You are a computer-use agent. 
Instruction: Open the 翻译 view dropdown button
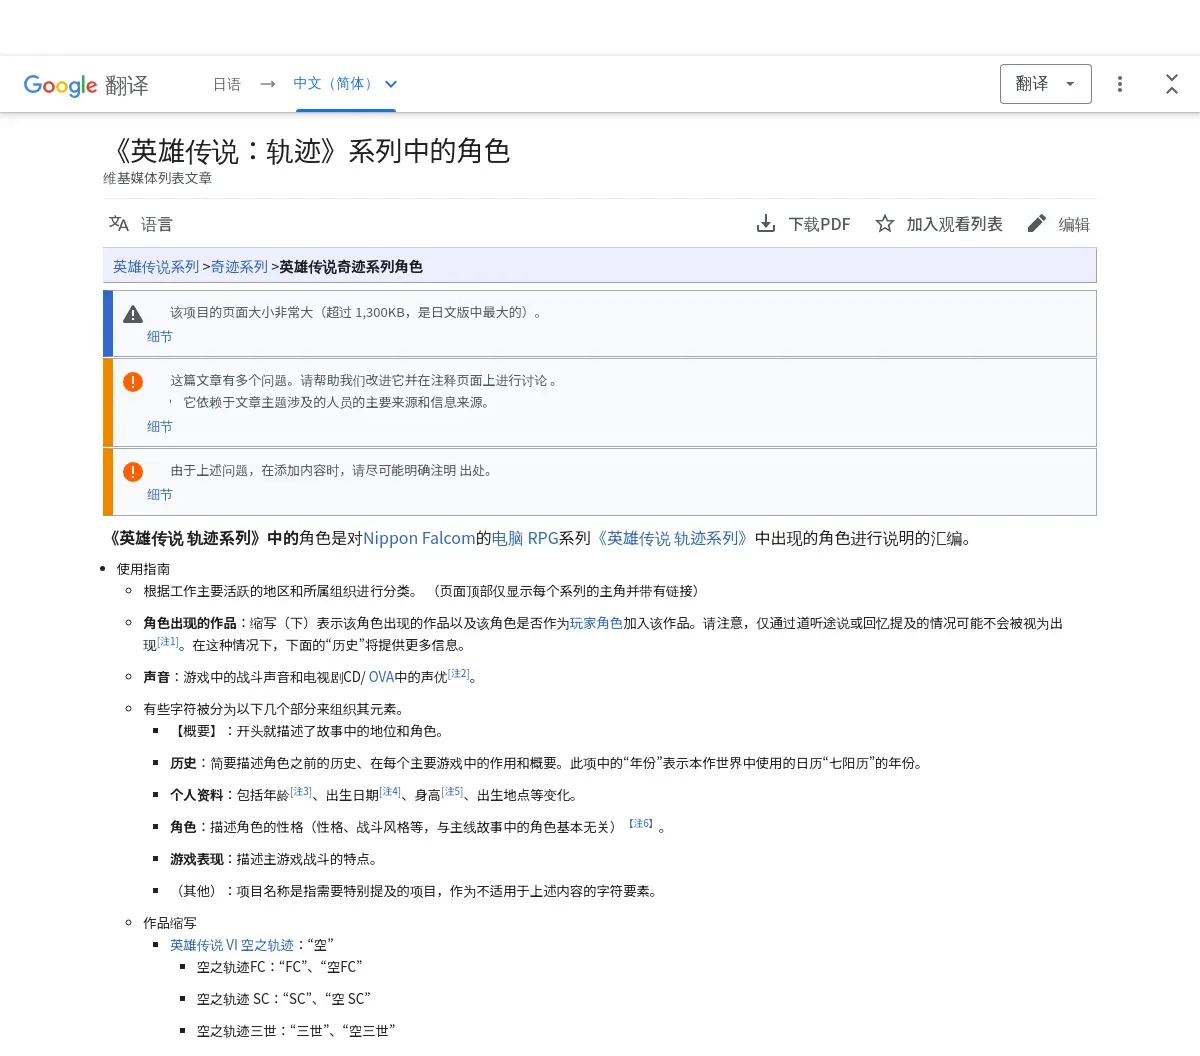1045,84
